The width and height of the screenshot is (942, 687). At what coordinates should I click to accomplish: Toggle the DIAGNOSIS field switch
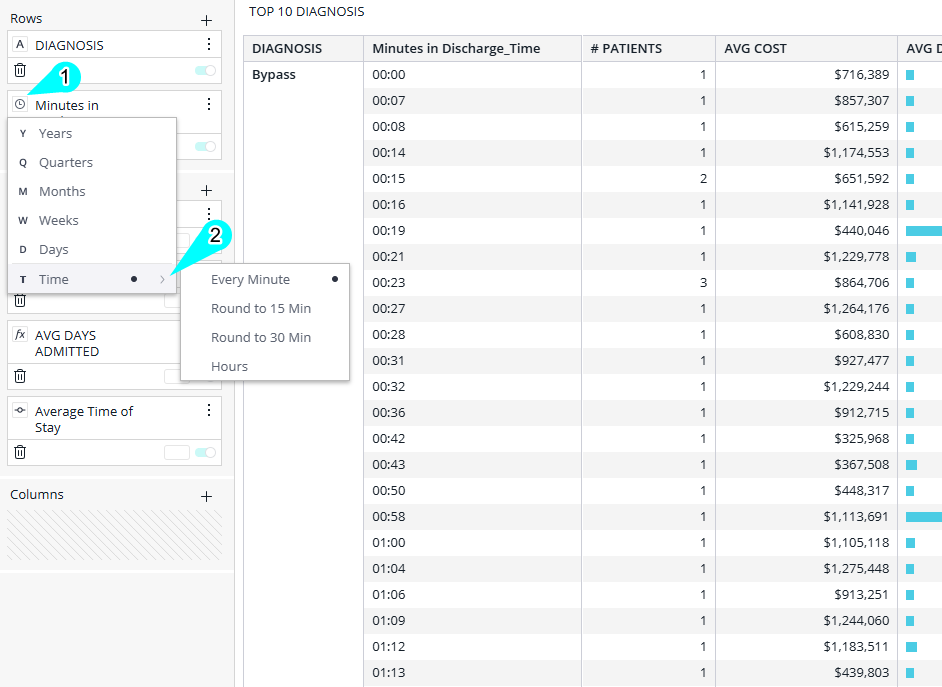coord(205,70)
